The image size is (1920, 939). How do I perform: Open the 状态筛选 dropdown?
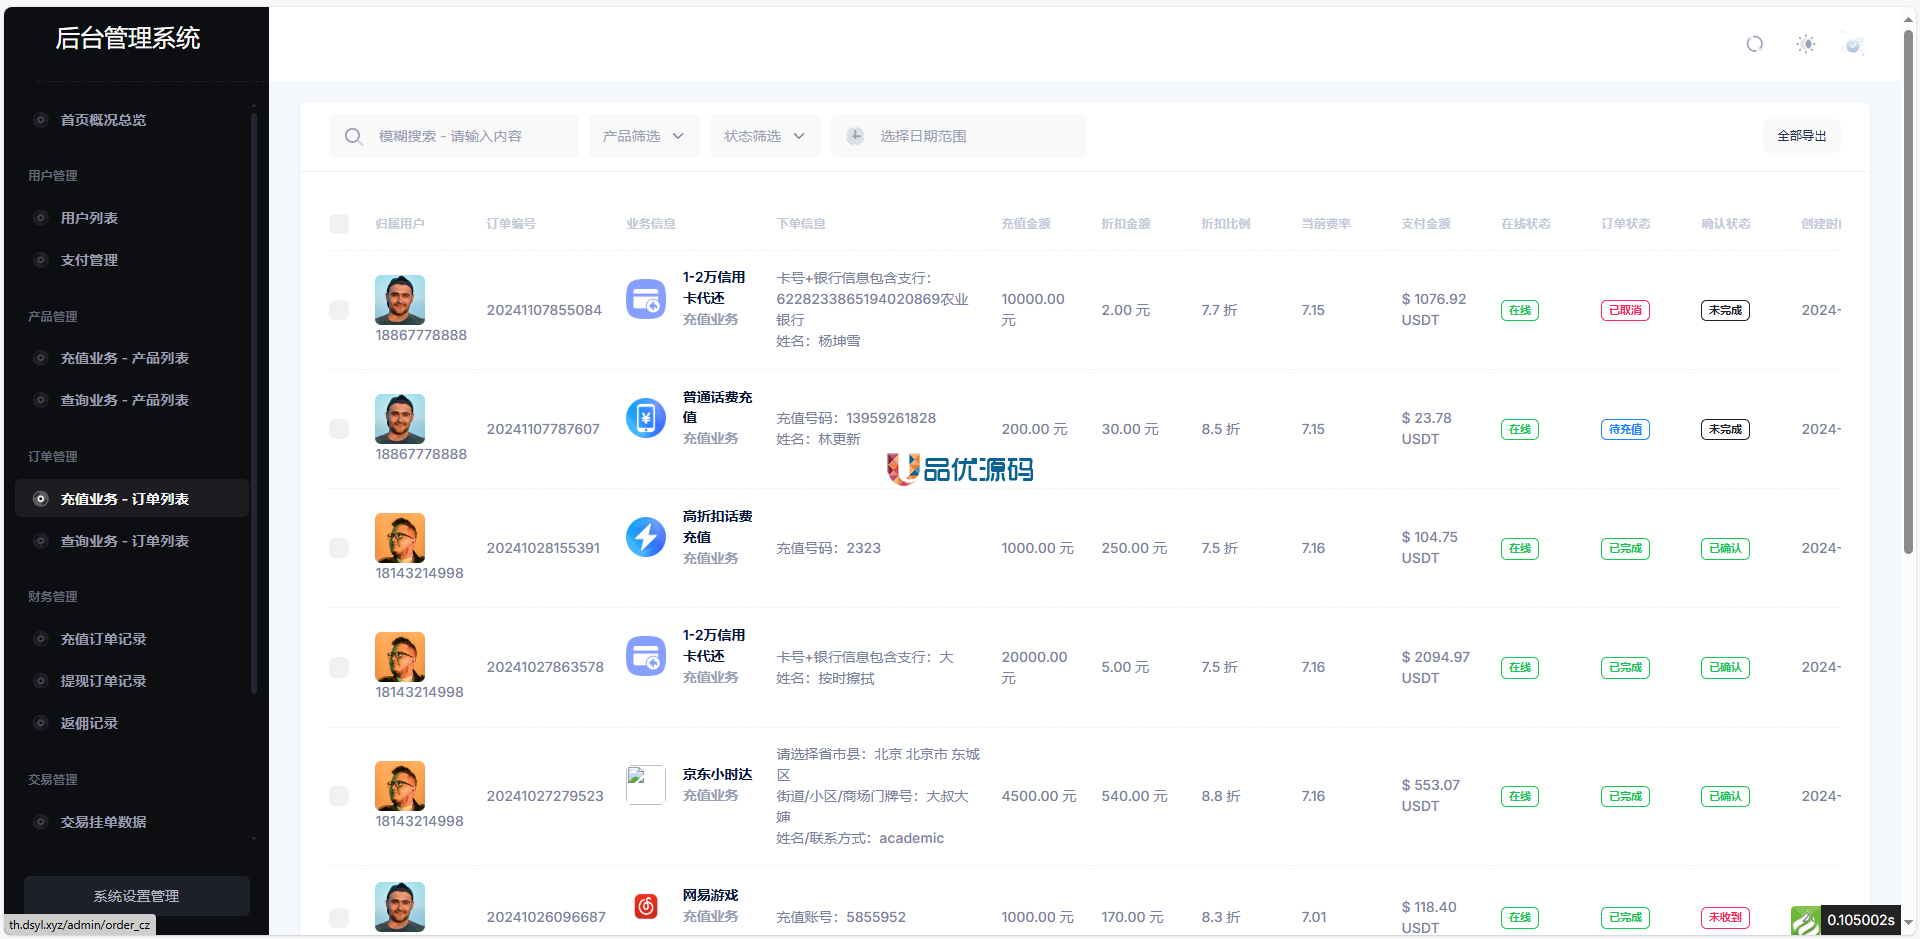[765, 136]
